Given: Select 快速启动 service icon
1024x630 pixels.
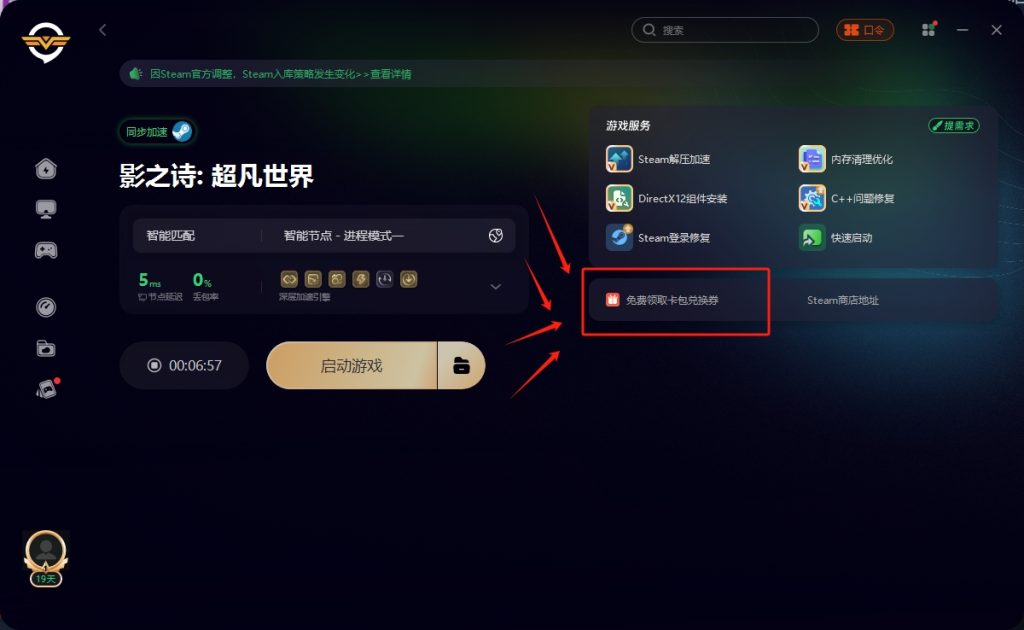Looking at the screenshot, I should pyautogui.click(x=812, y=238).
